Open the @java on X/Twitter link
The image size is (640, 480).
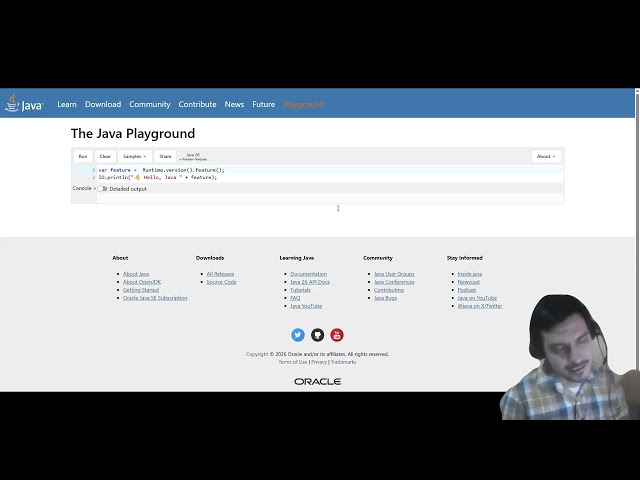(x=480, y=306)
